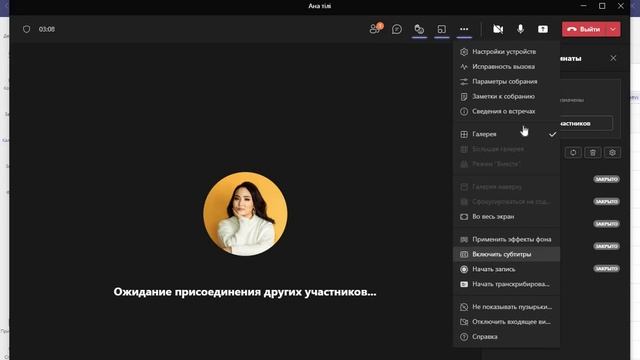Open the meeting chat icon

click(397, 29)
